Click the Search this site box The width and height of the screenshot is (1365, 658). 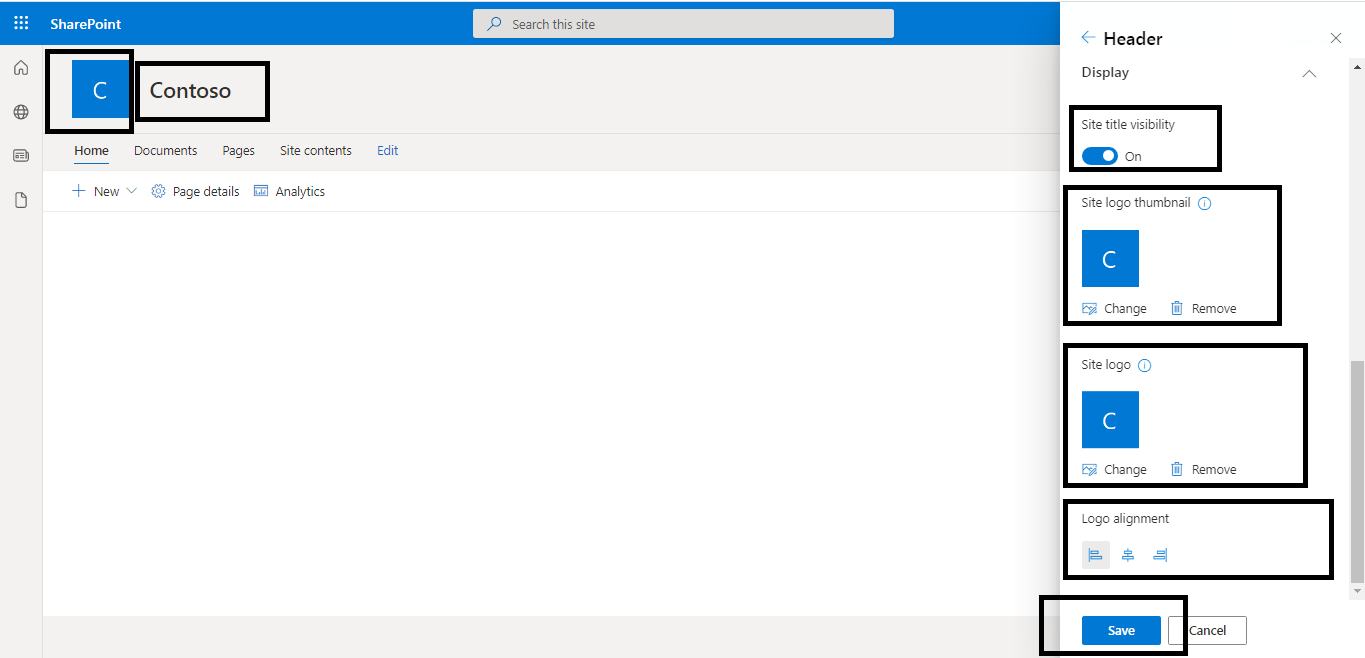683,24
